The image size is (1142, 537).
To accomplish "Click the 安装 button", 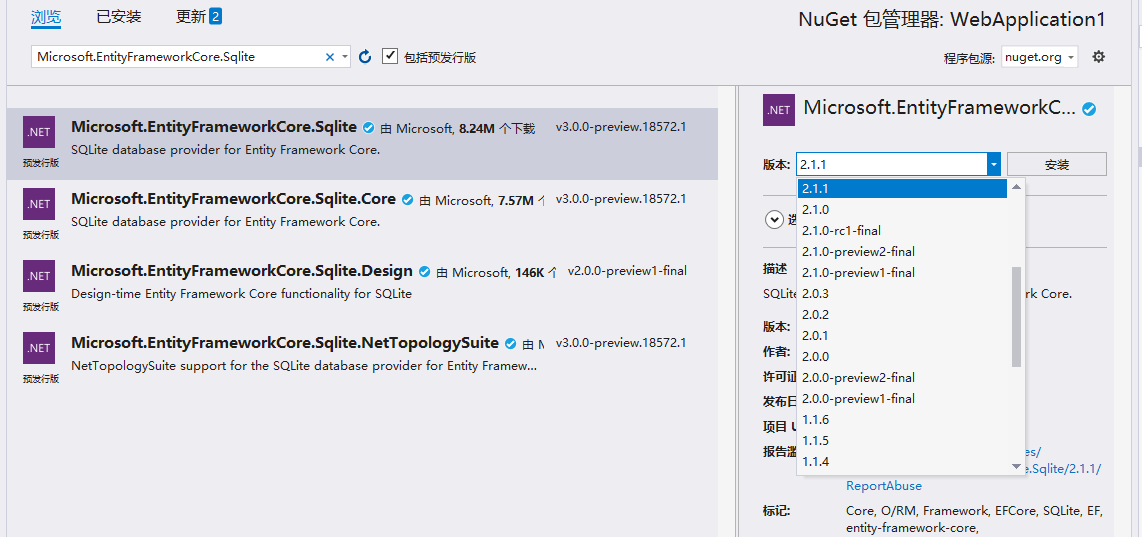I will coord(1056,164).
